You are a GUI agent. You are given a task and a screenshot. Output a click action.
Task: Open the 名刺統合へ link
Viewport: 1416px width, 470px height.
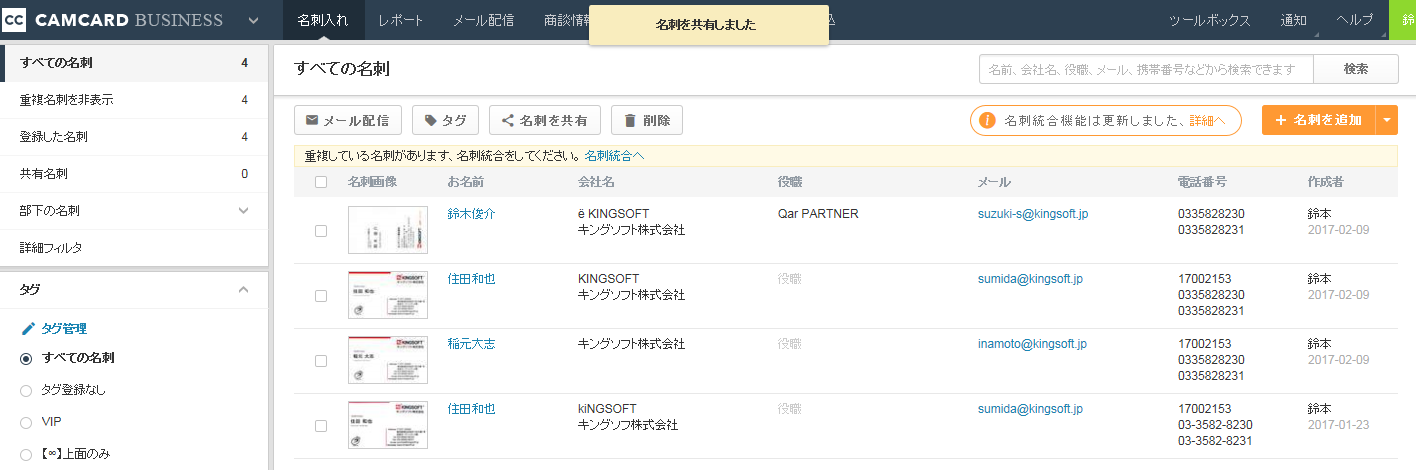(x=615, y=156)
